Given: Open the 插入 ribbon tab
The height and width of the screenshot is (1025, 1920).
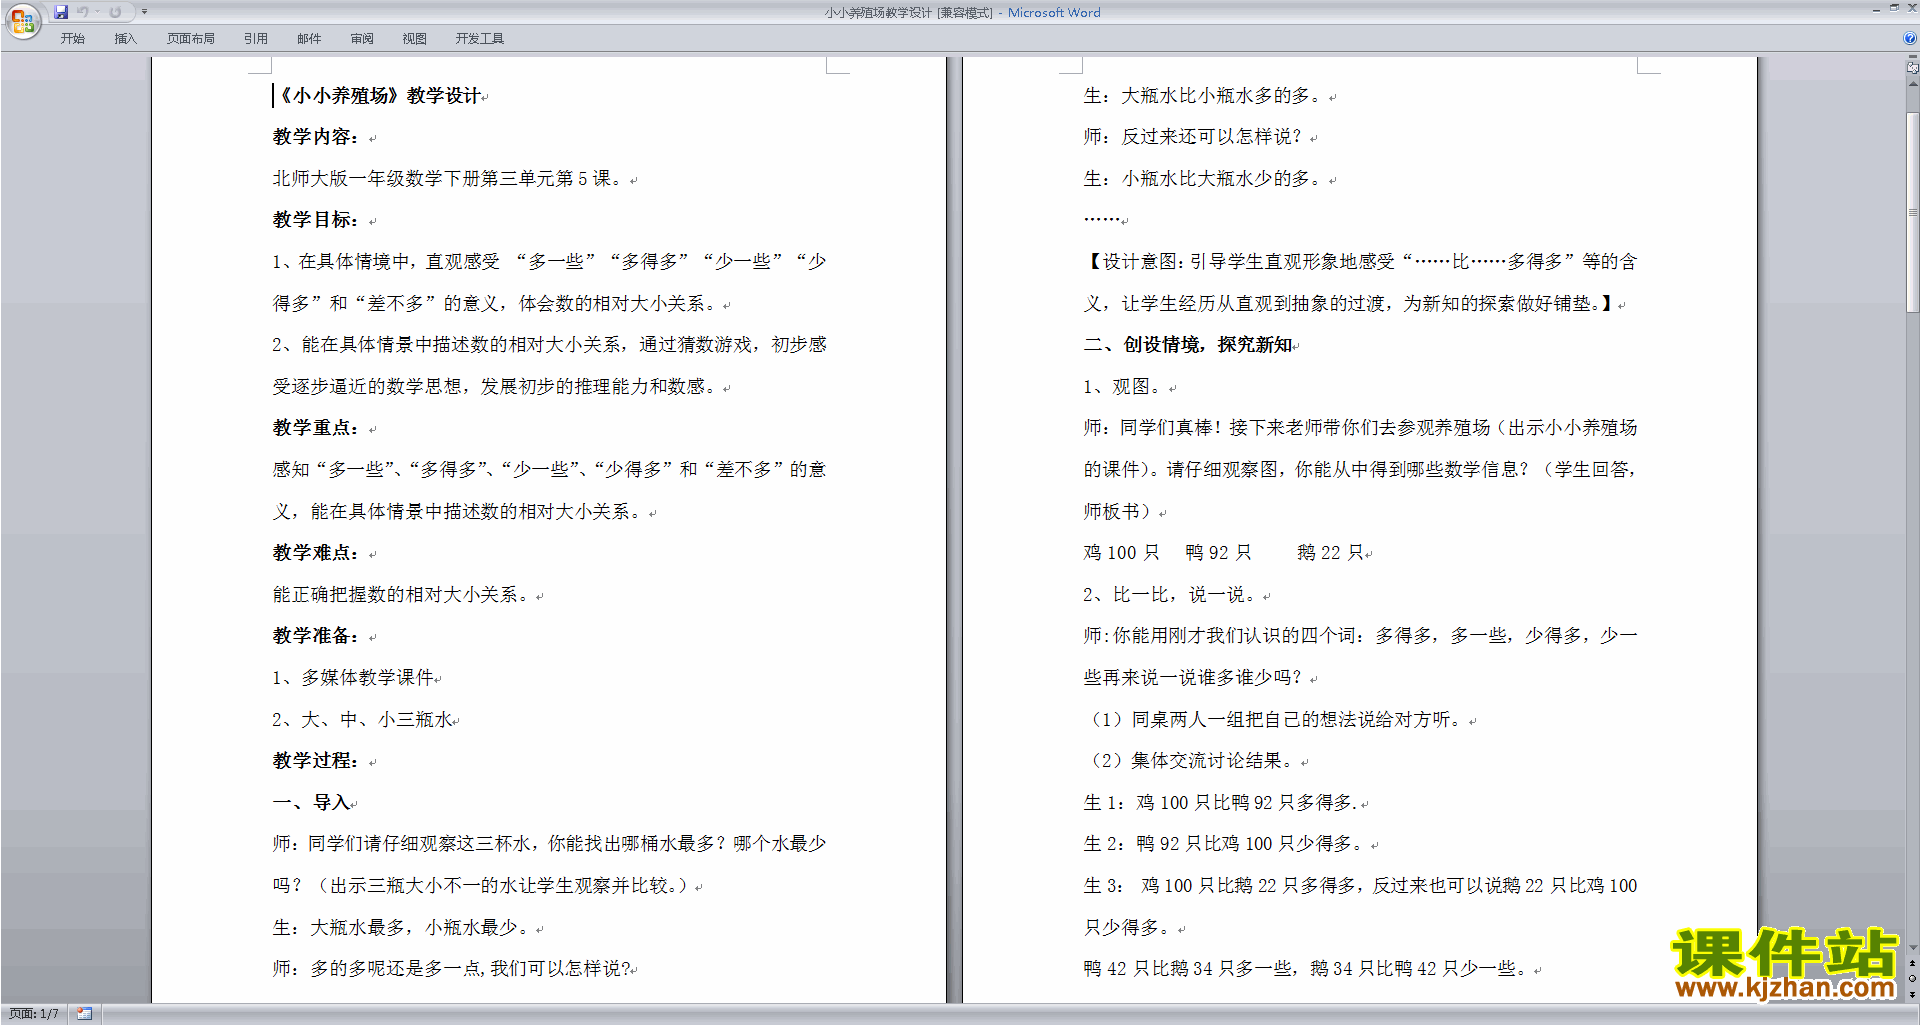Looking at the screenshot, I should click(x=125, y=38).
